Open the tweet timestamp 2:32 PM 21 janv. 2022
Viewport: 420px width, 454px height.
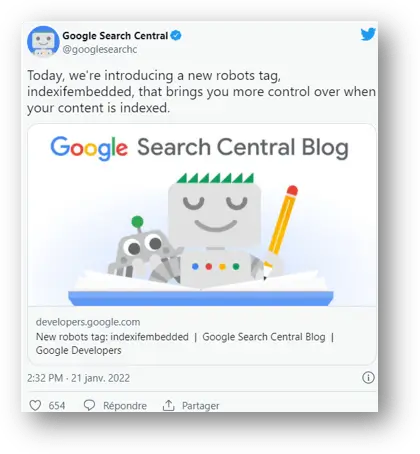point(78,378)
